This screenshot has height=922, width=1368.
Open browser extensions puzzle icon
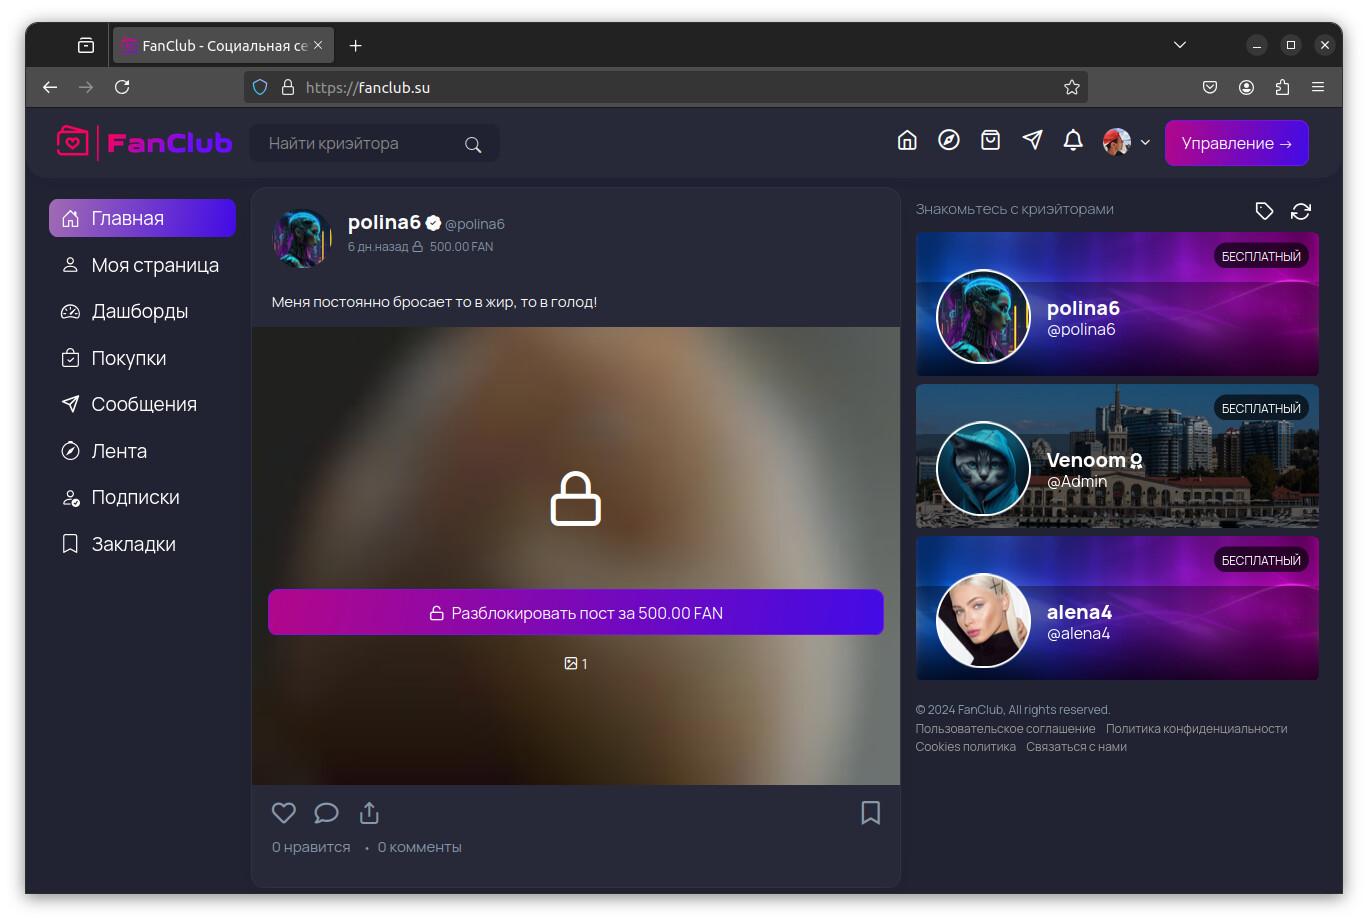click(1282, 87)
